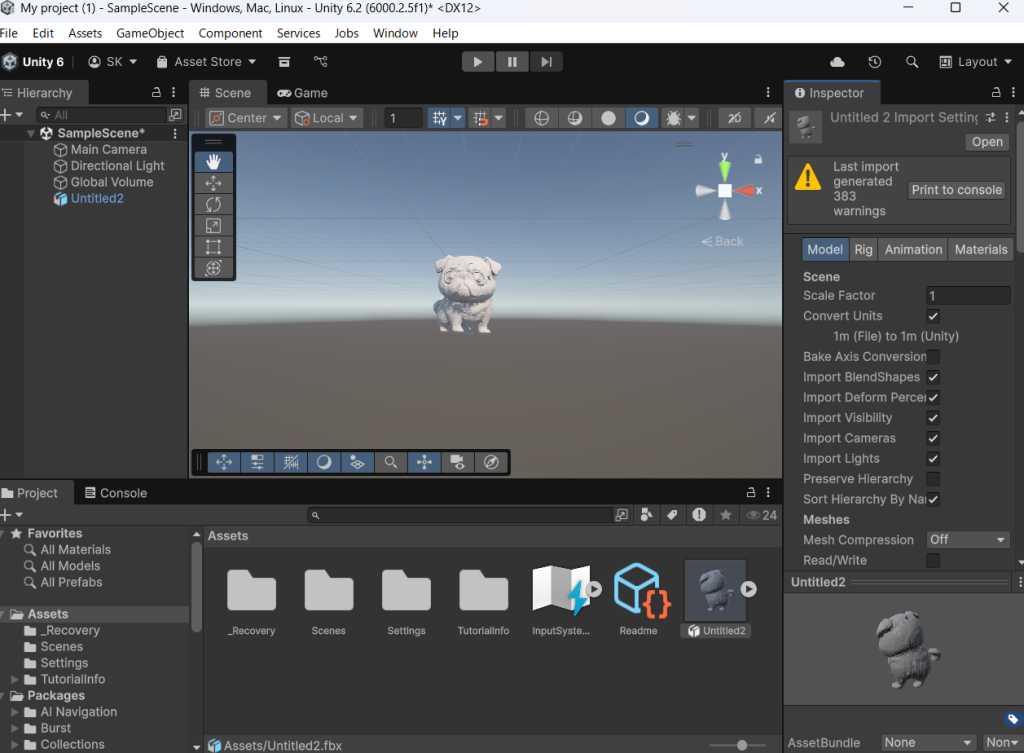Open the GameObject menu

coord(150,33)
